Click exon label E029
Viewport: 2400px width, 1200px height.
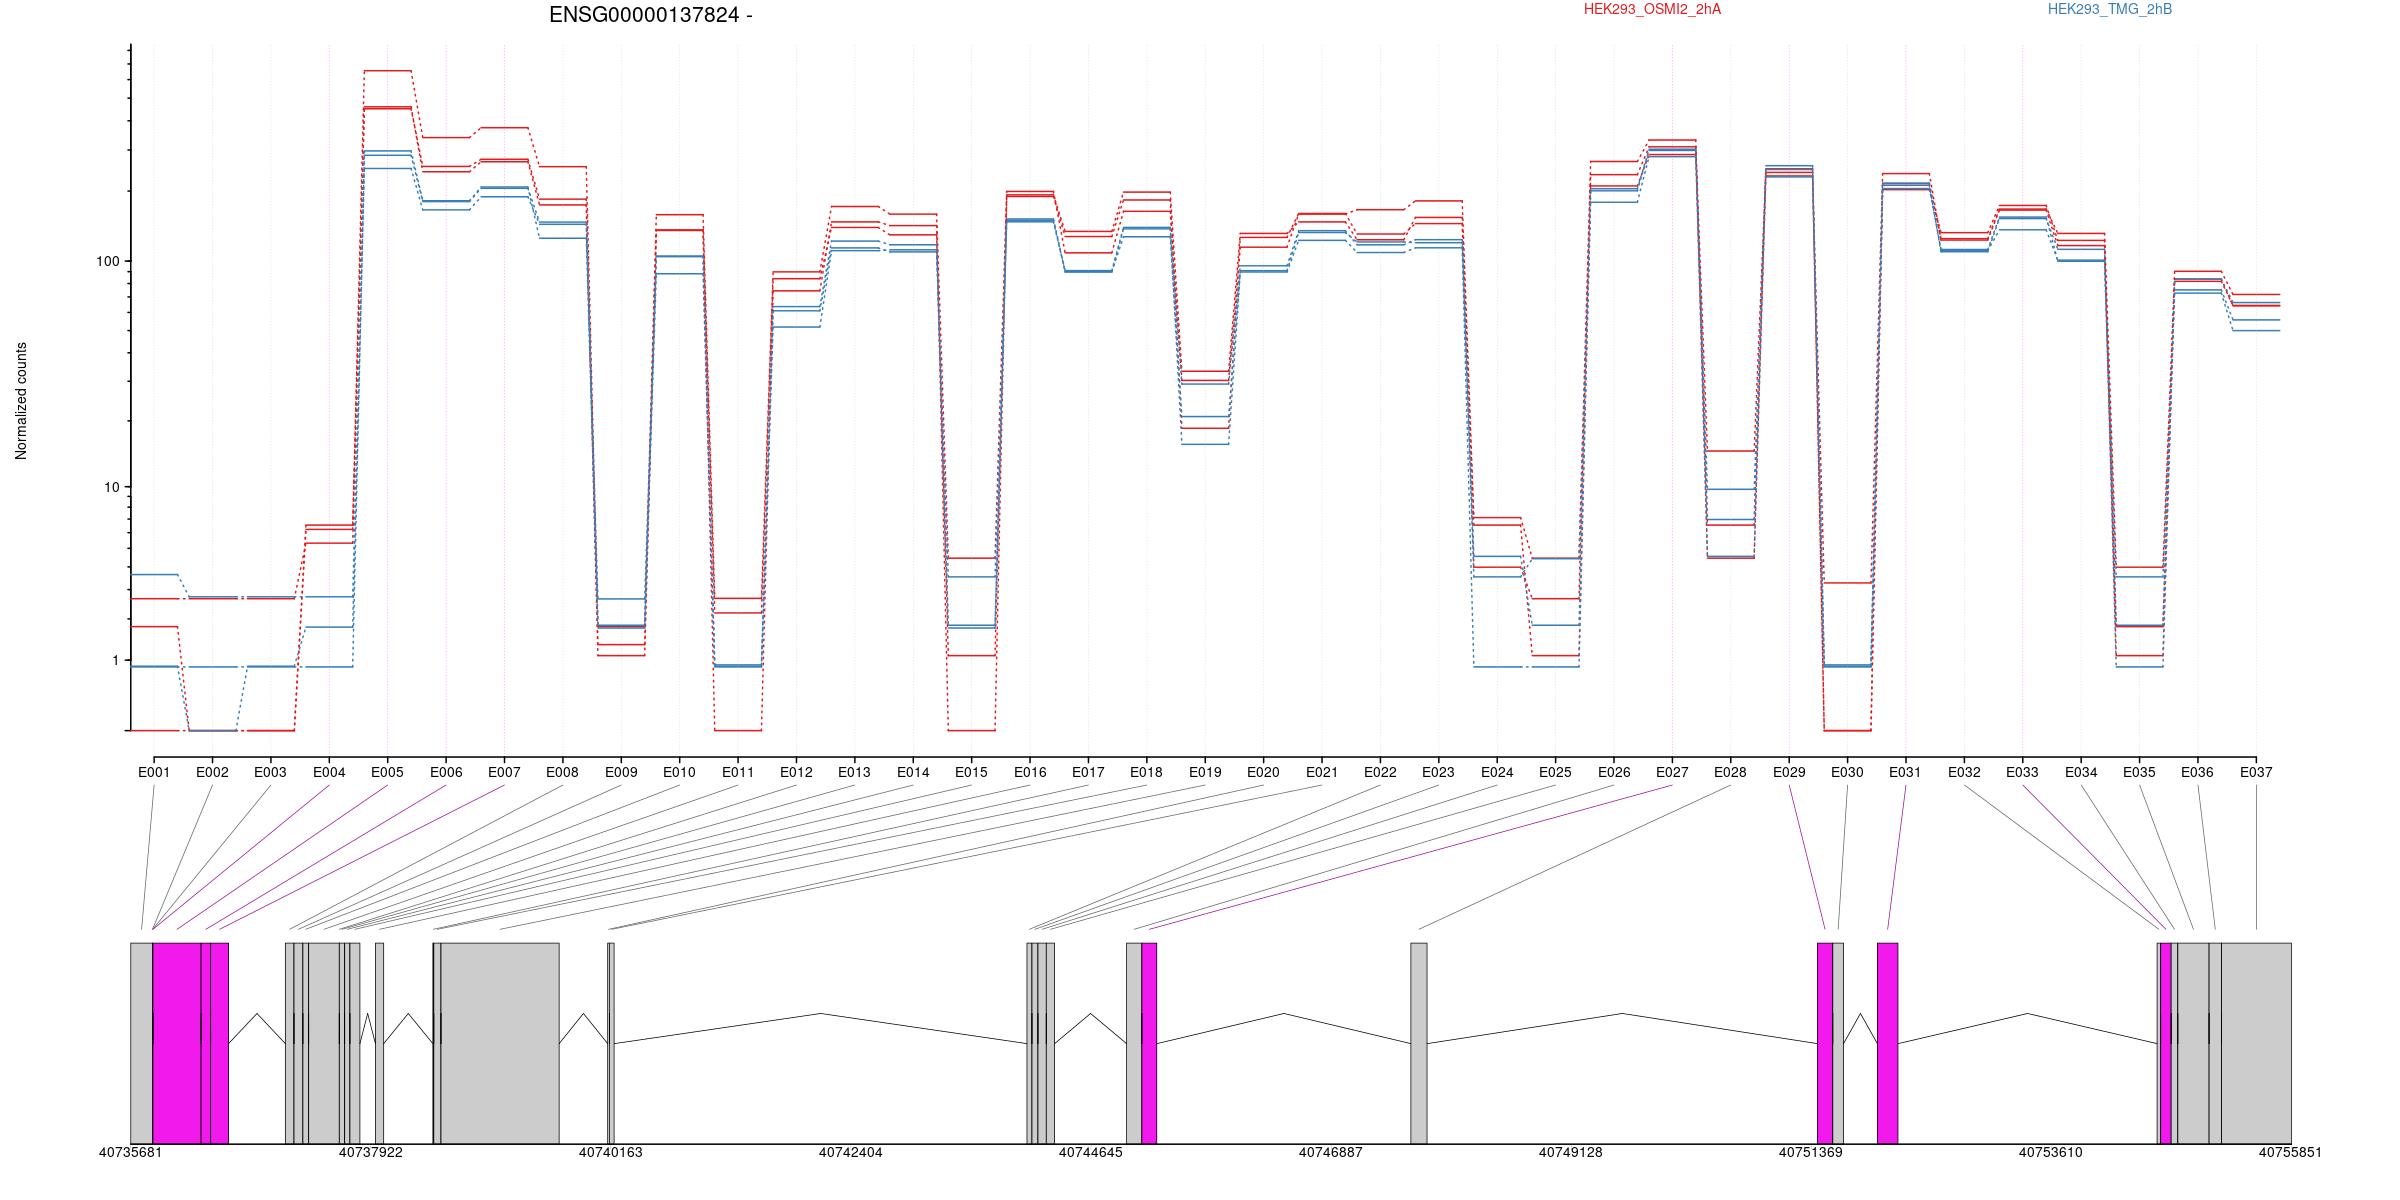pos(1789,772)
